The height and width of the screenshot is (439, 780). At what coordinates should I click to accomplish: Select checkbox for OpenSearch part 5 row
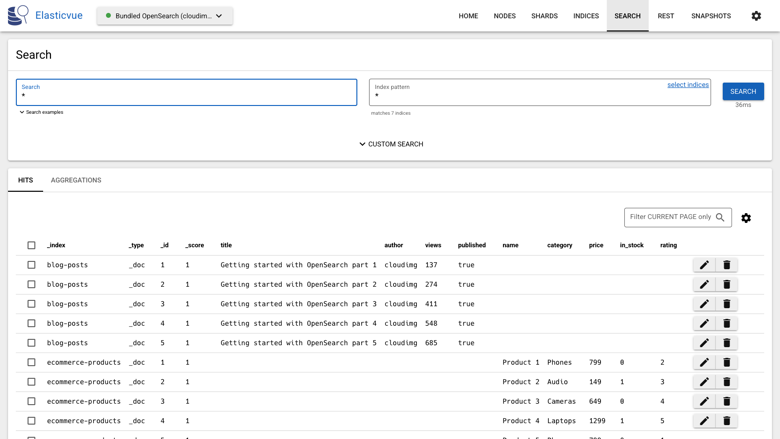pyautogui.click(x=31, y=343)
